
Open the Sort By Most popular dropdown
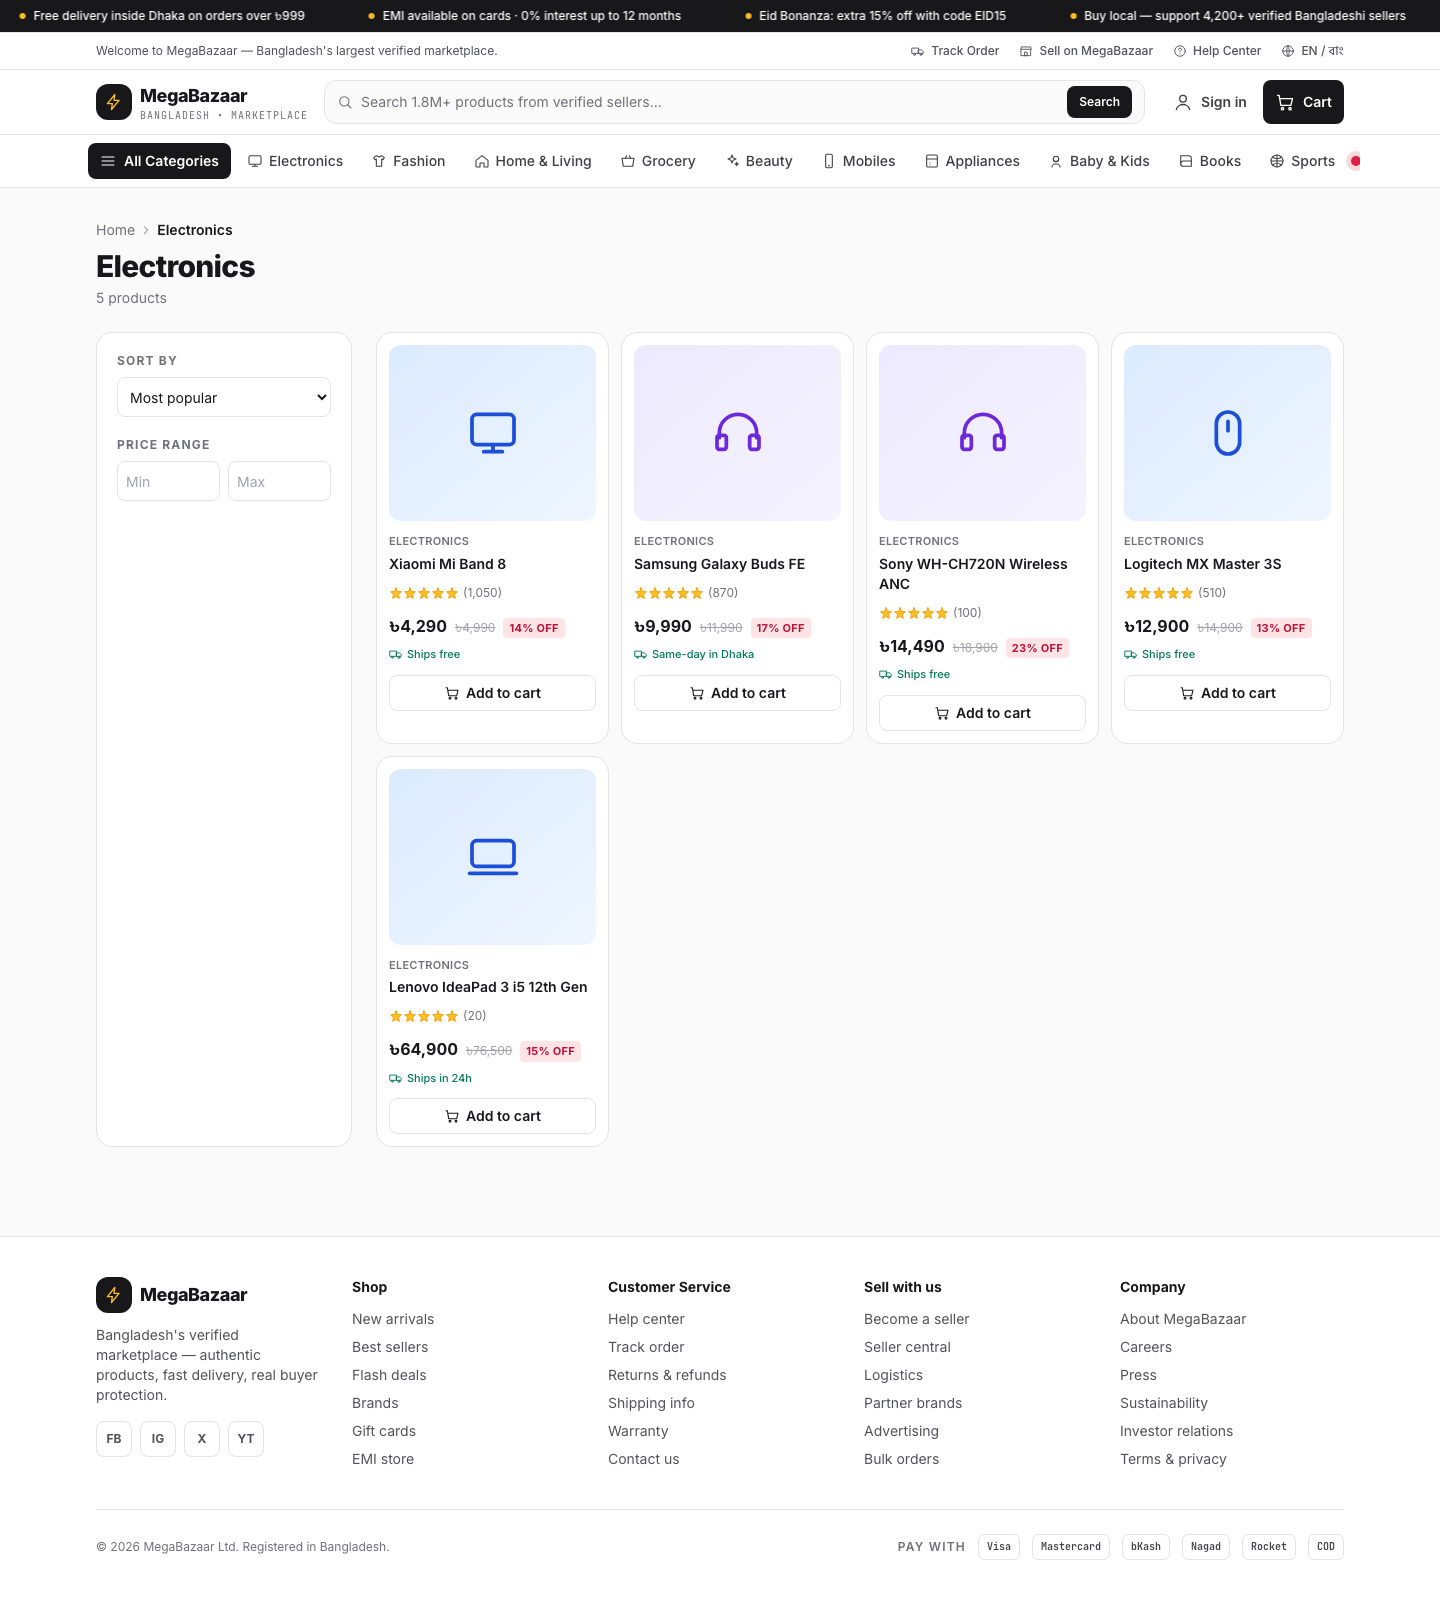[x=224, y=397]
